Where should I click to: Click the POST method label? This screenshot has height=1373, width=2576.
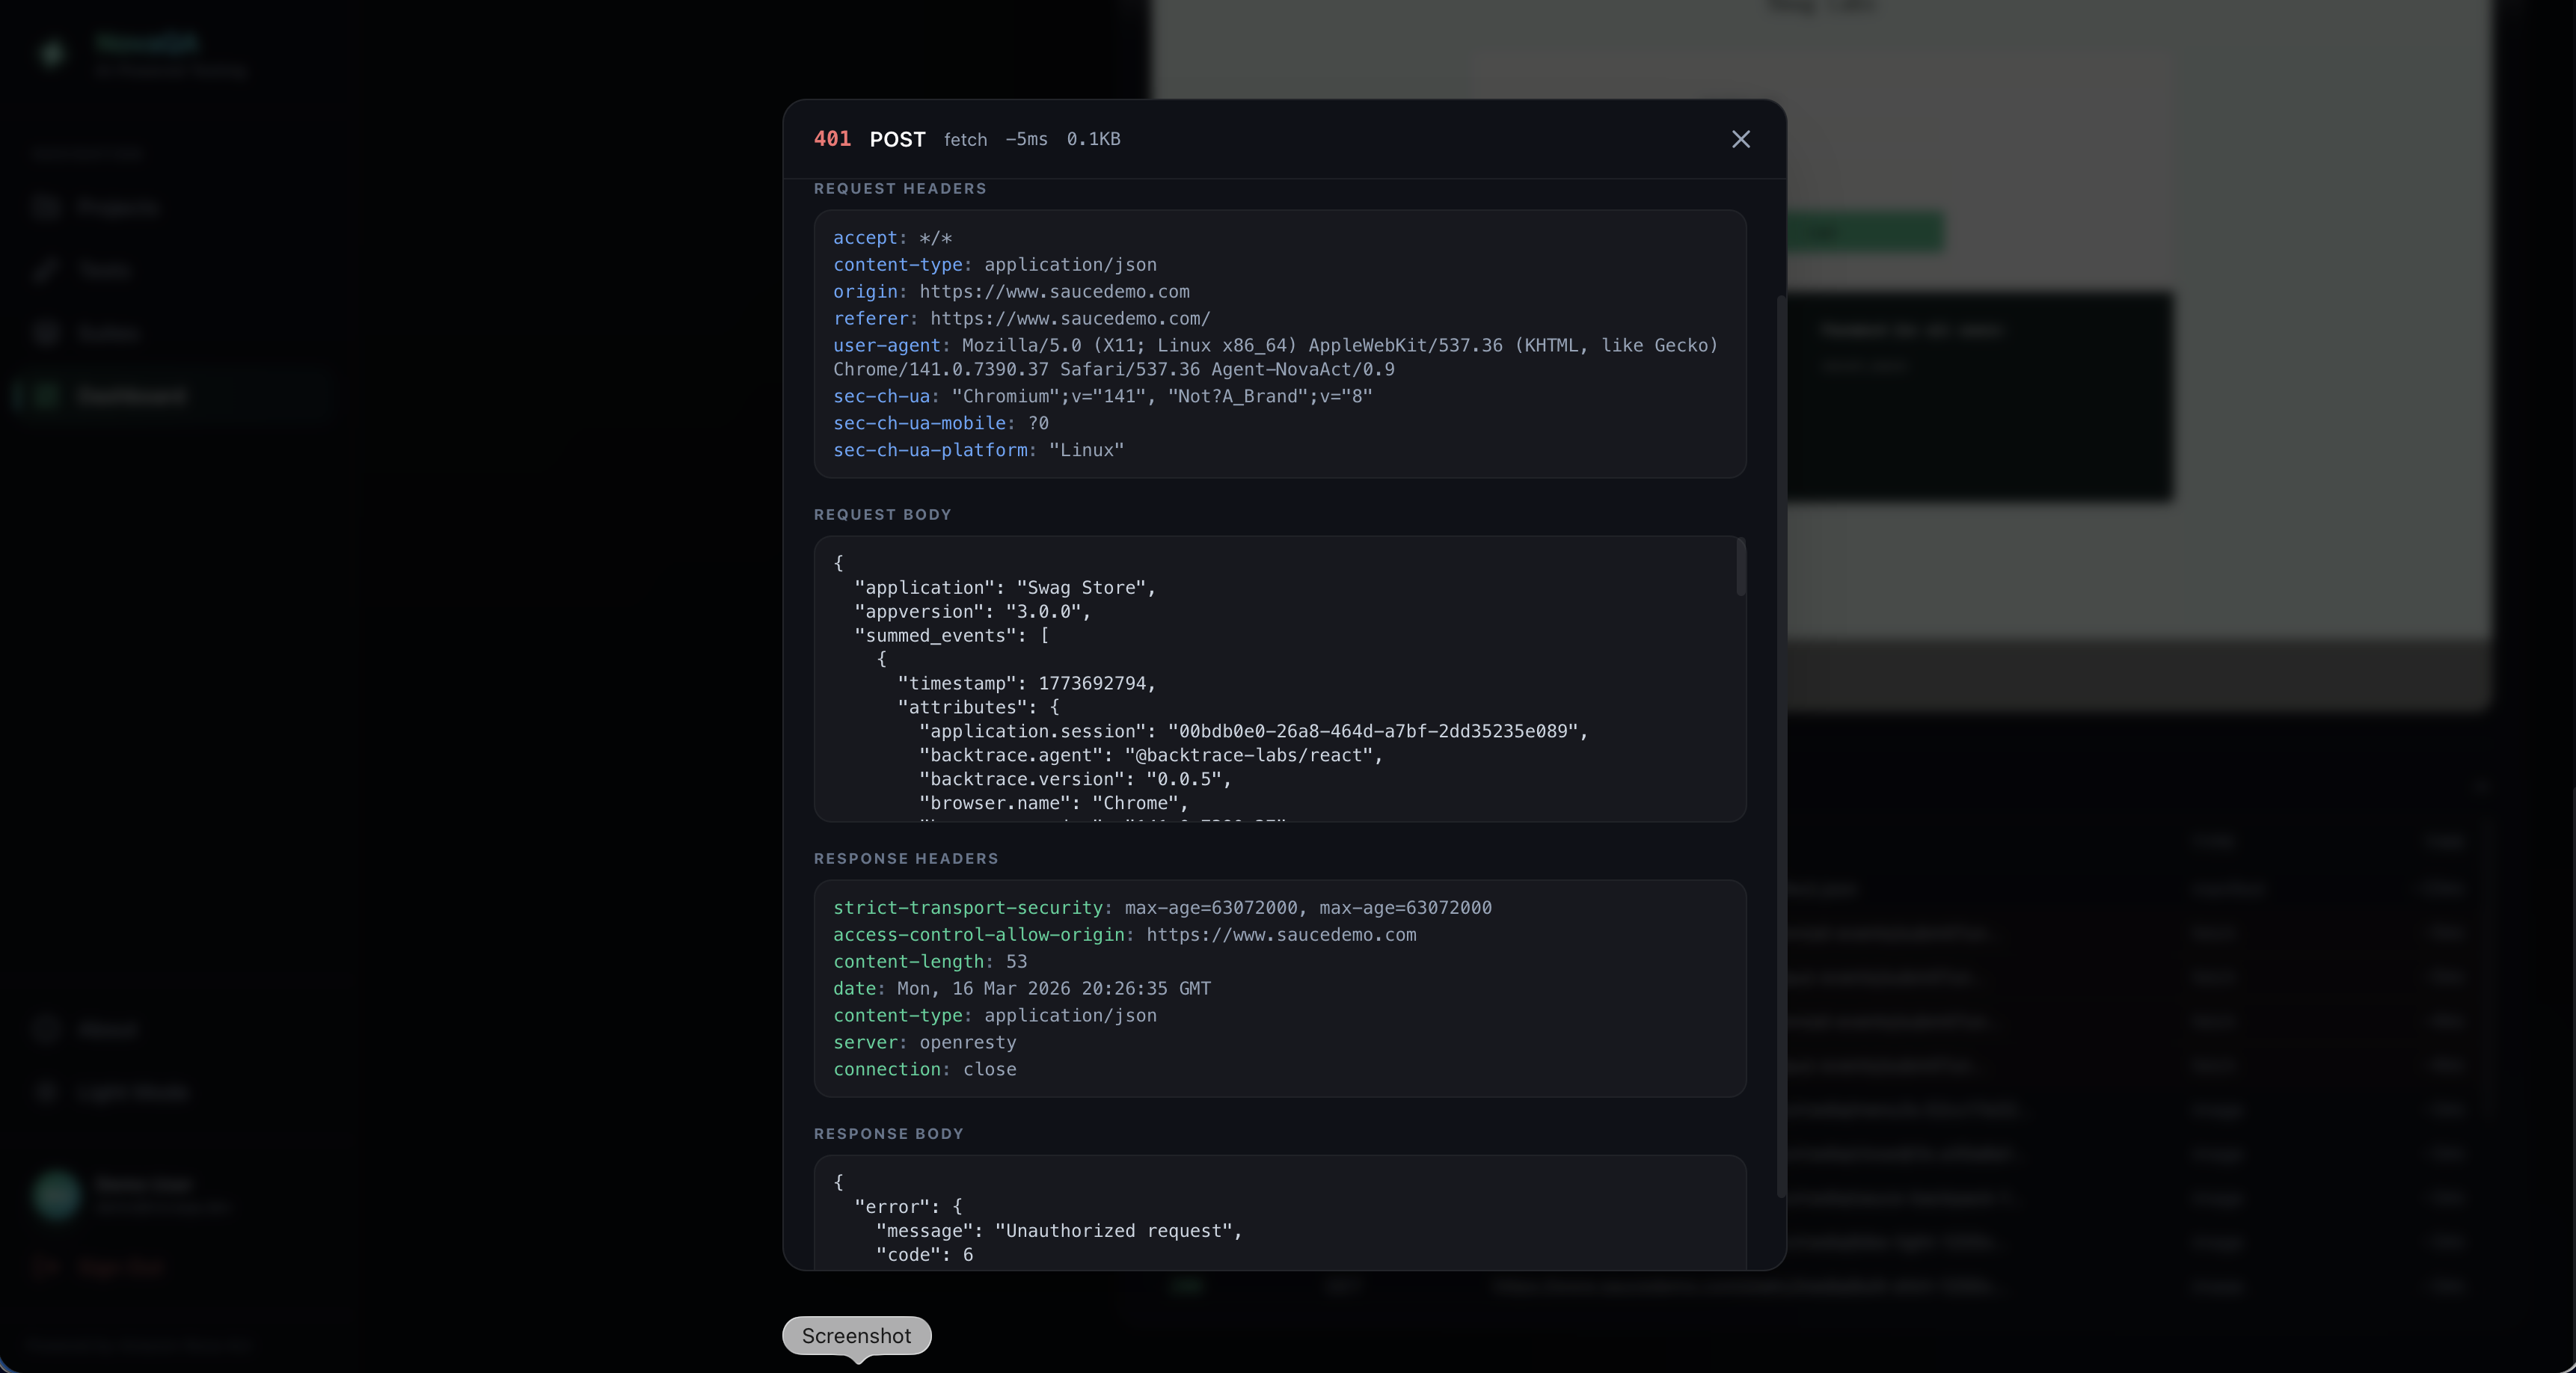pos(897,140)
